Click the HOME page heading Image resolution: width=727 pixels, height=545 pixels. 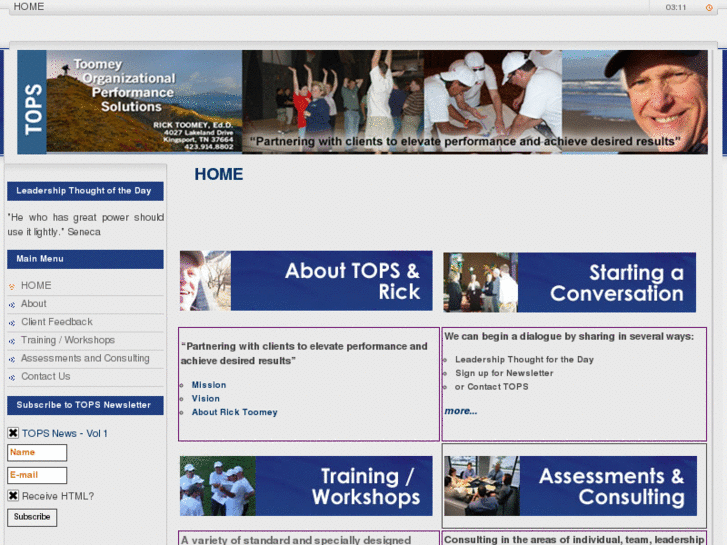[x=218, y=174]
